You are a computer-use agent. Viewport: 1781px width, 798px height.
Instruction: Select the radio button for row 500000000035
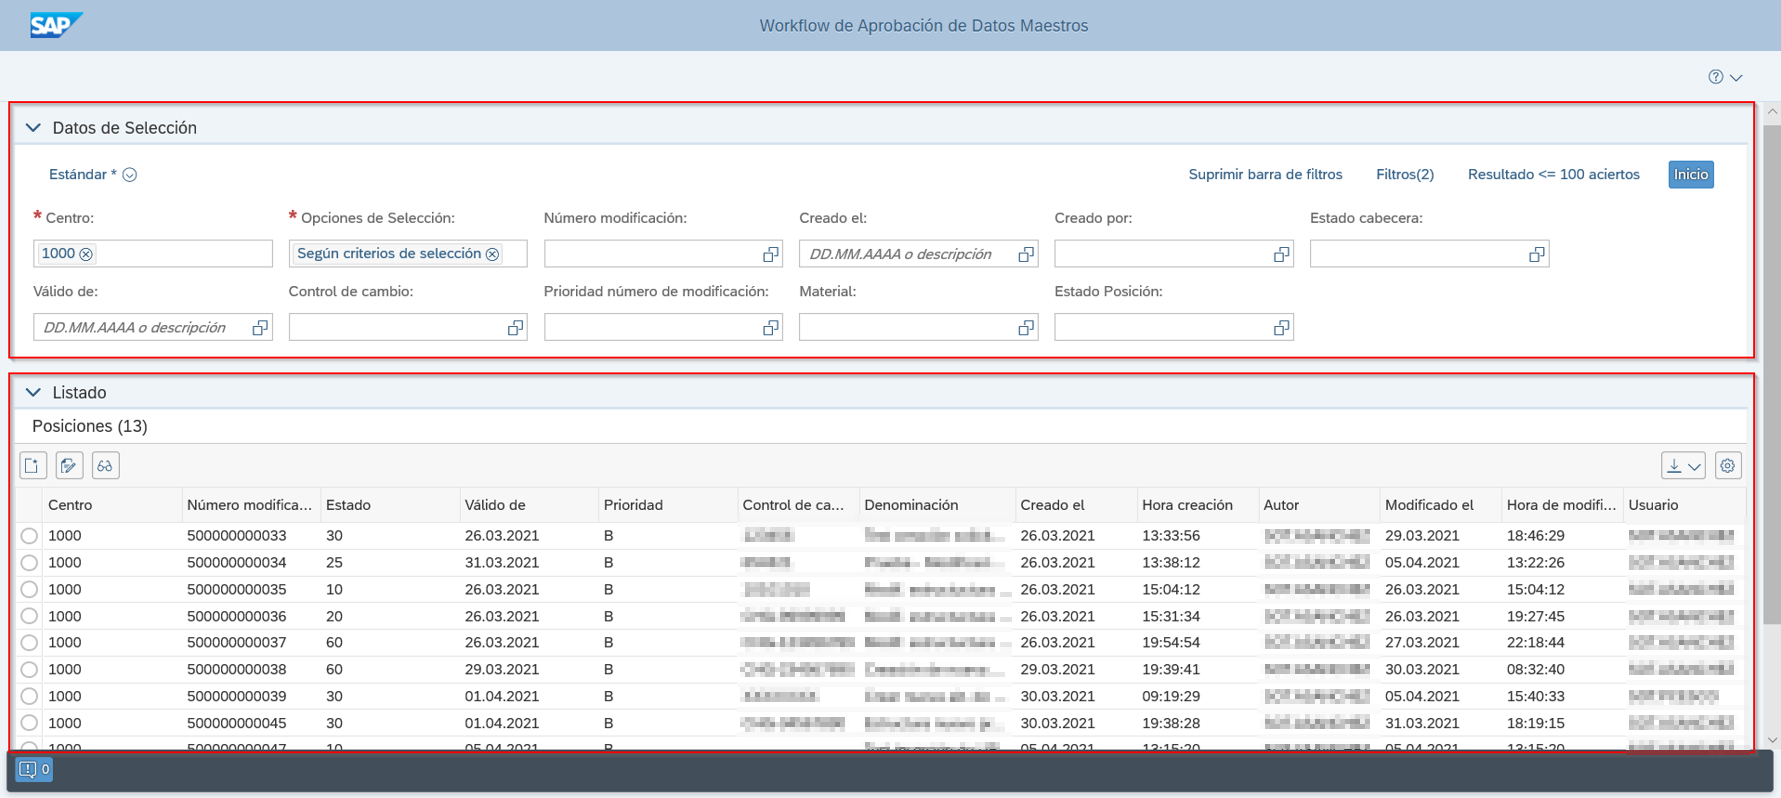[29, 590]
